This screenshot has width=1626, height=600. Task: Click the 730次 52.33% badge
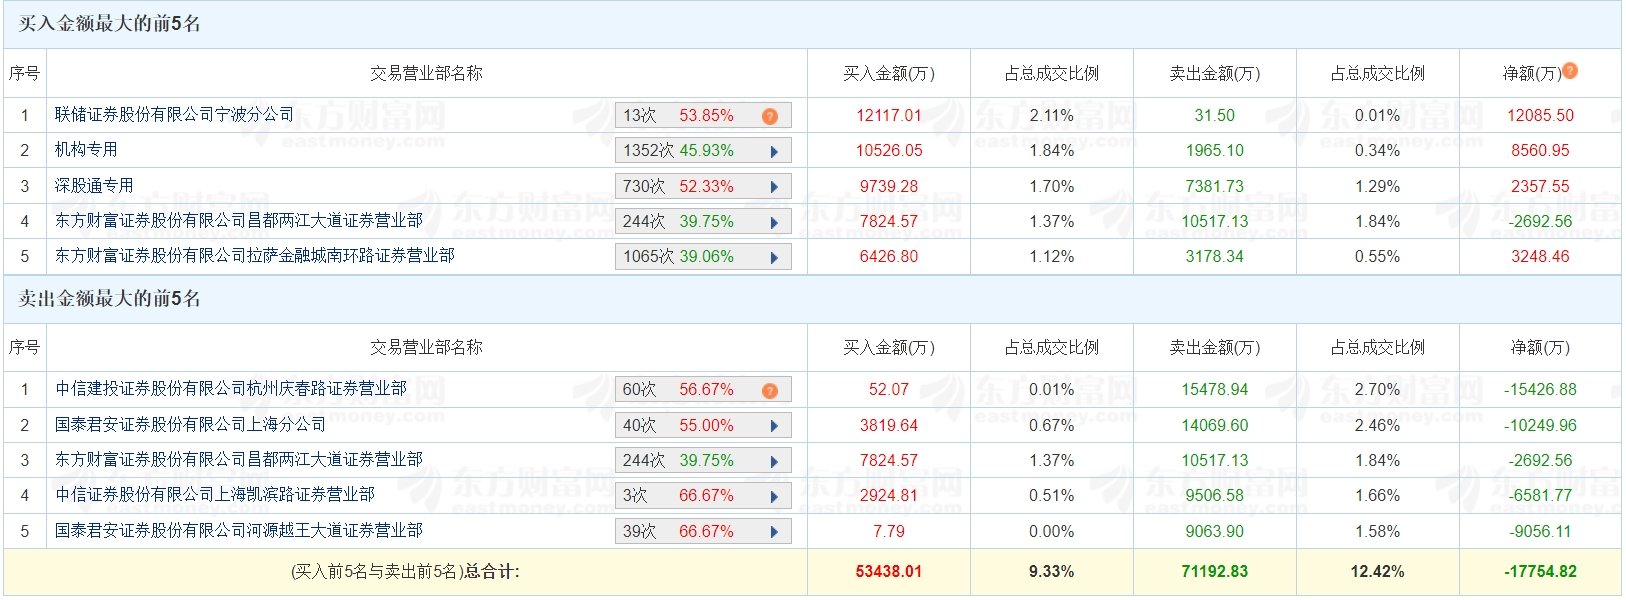(703, 187)
